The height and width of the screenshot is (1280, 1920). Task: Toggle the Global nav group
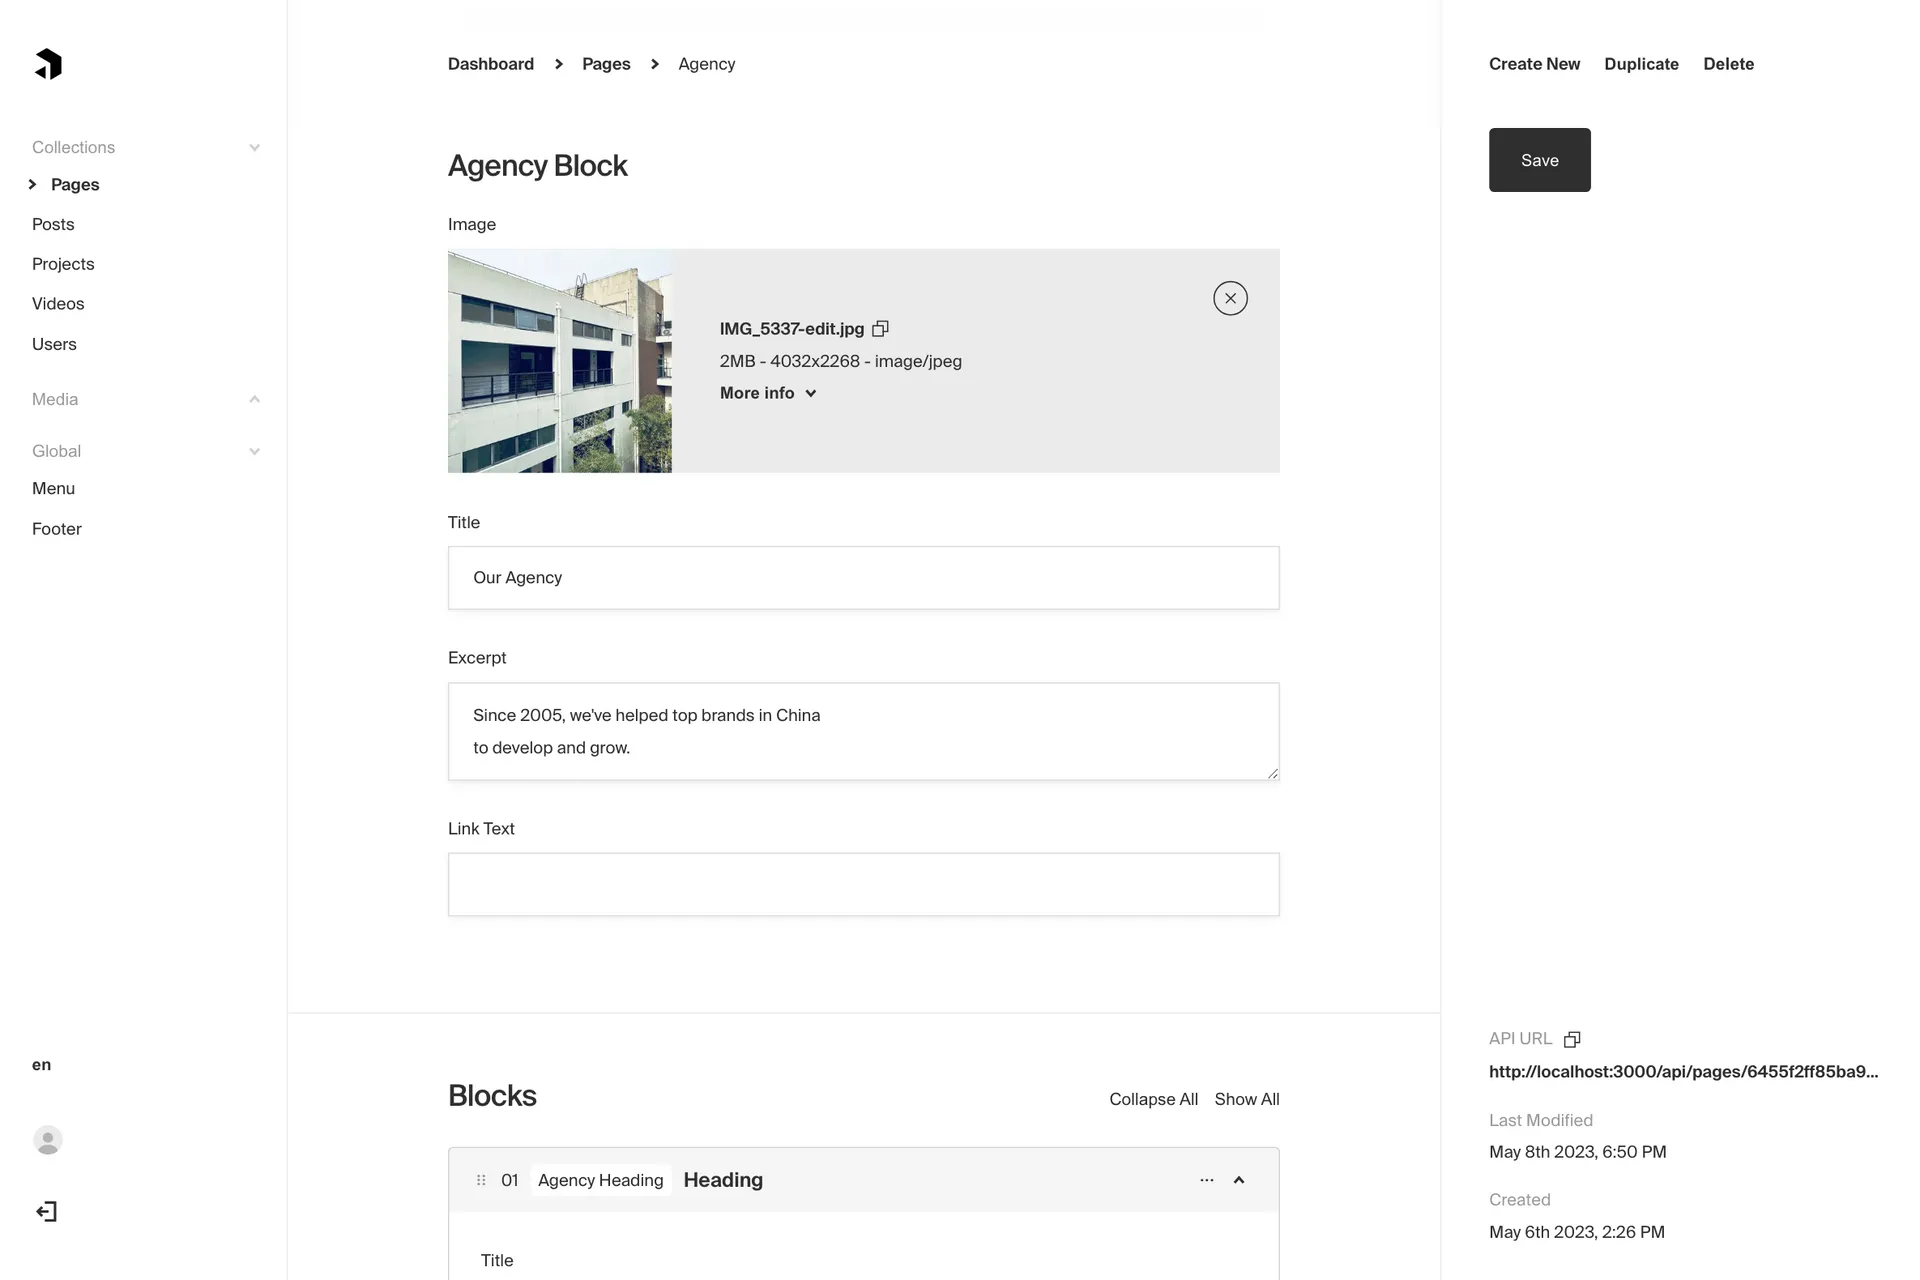(254, 451)
